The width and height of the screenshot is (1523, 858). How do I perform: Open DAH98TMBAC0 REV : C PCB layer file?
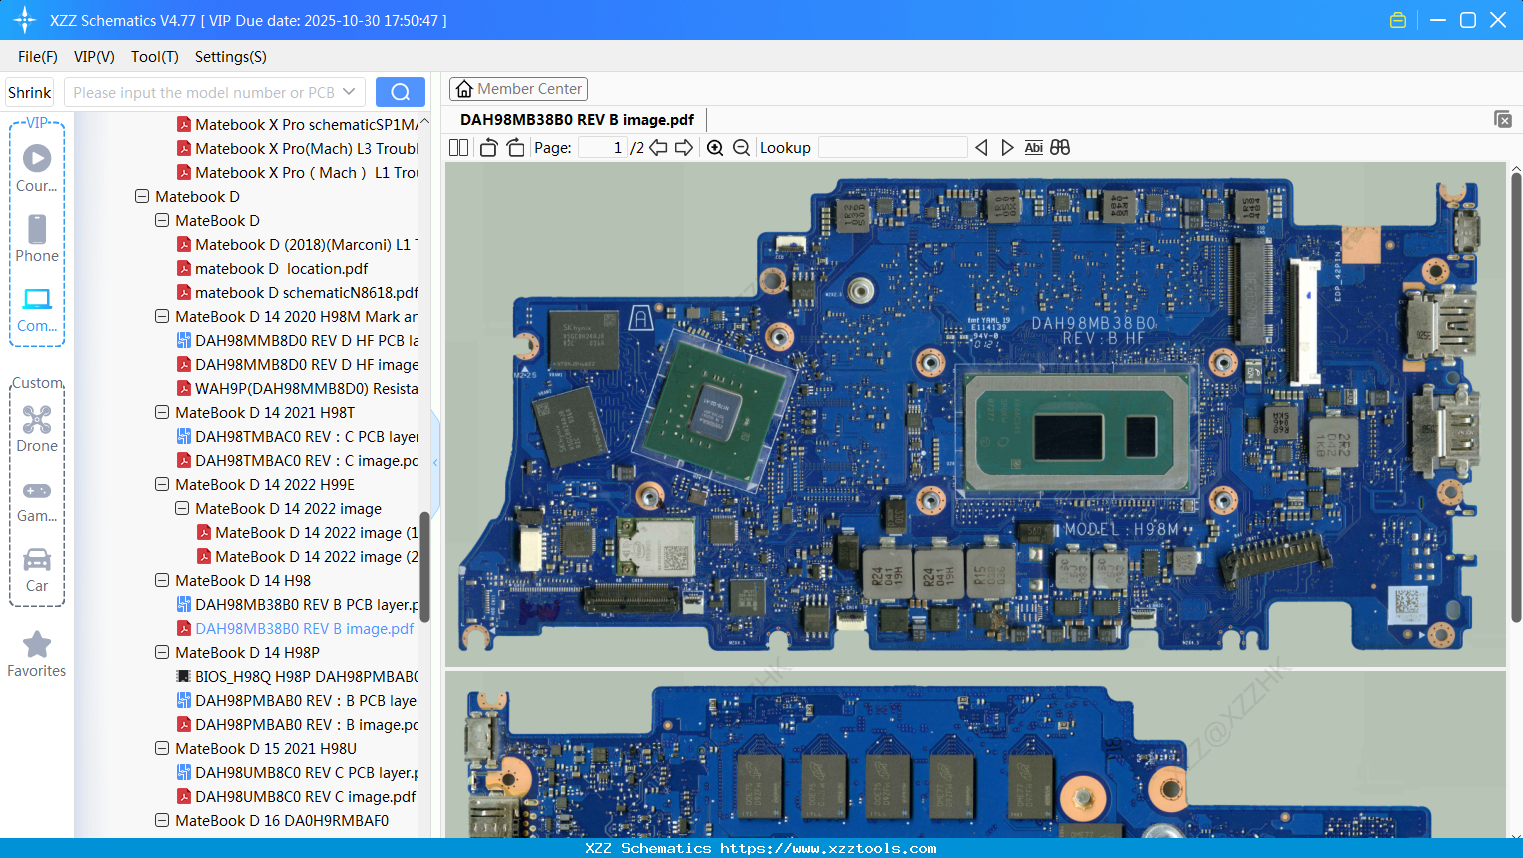click(x=306, y=437)
